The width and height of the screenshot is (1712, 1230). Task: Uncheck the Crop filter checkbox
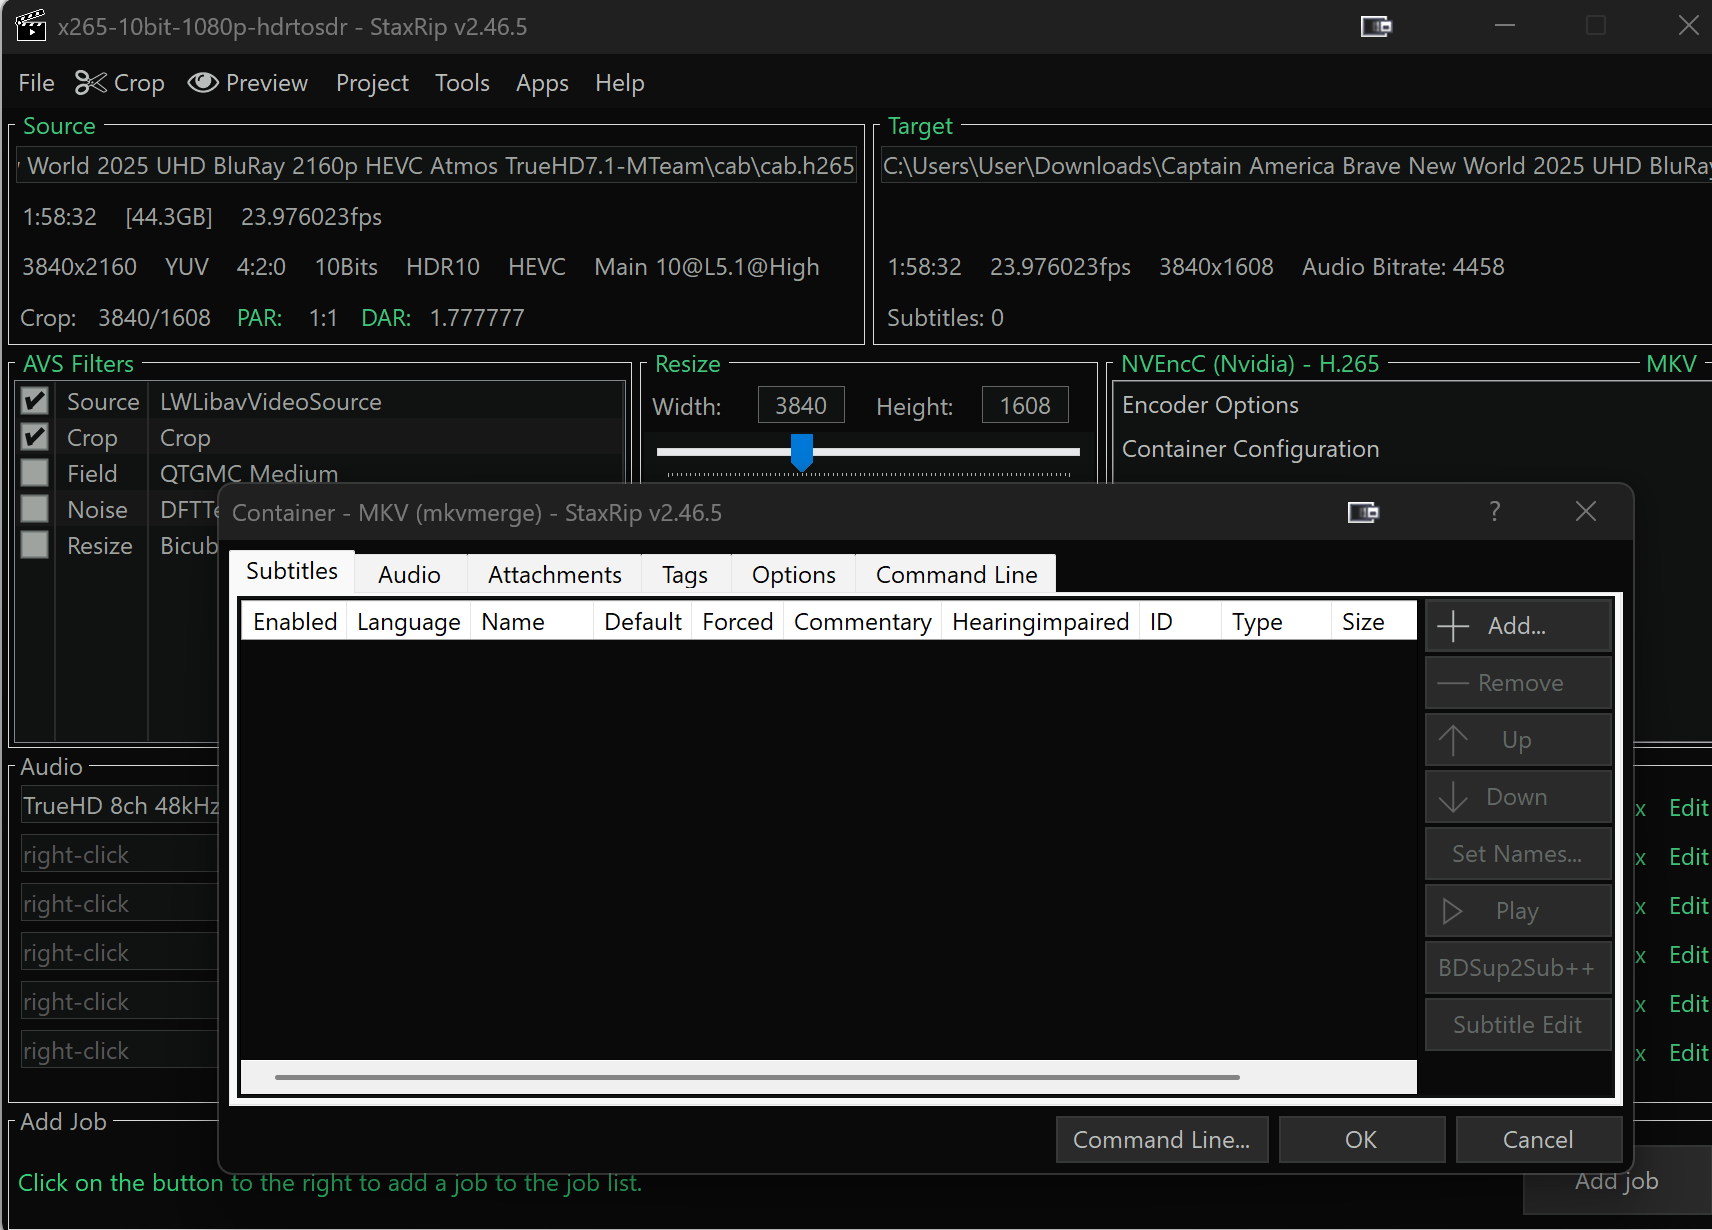[x=35, y=437]
